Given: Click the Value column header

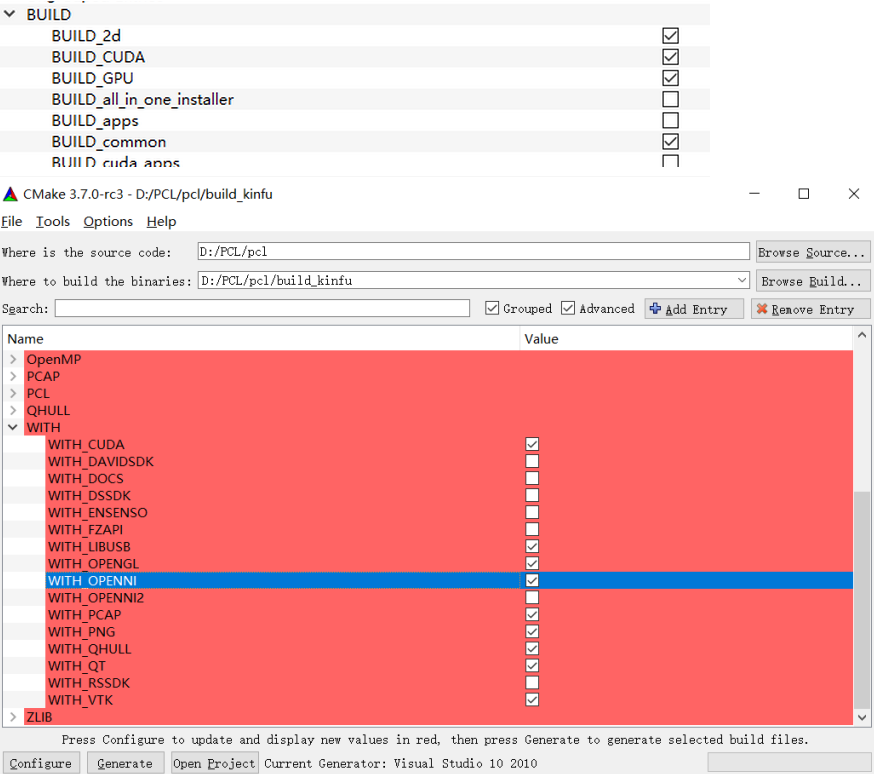Looking at the screenshot, I should pyautogui.click(x=686, y=339).
